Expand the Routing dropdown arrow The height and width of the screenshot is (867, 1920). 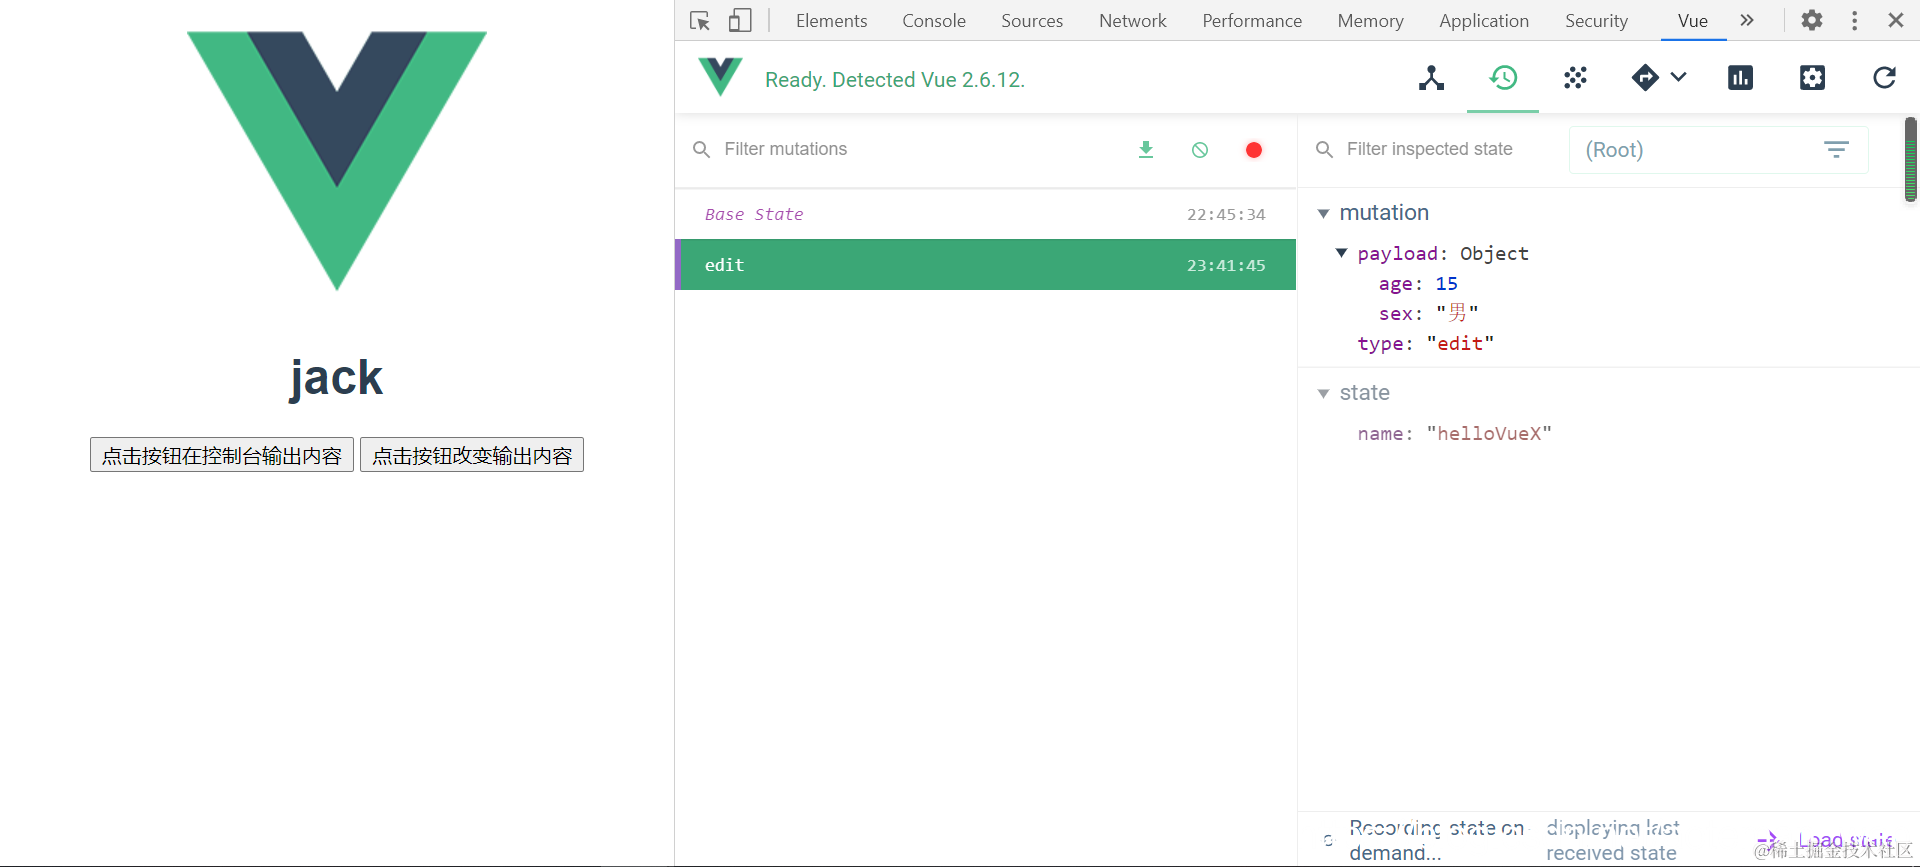click(x=1679, y=77)
